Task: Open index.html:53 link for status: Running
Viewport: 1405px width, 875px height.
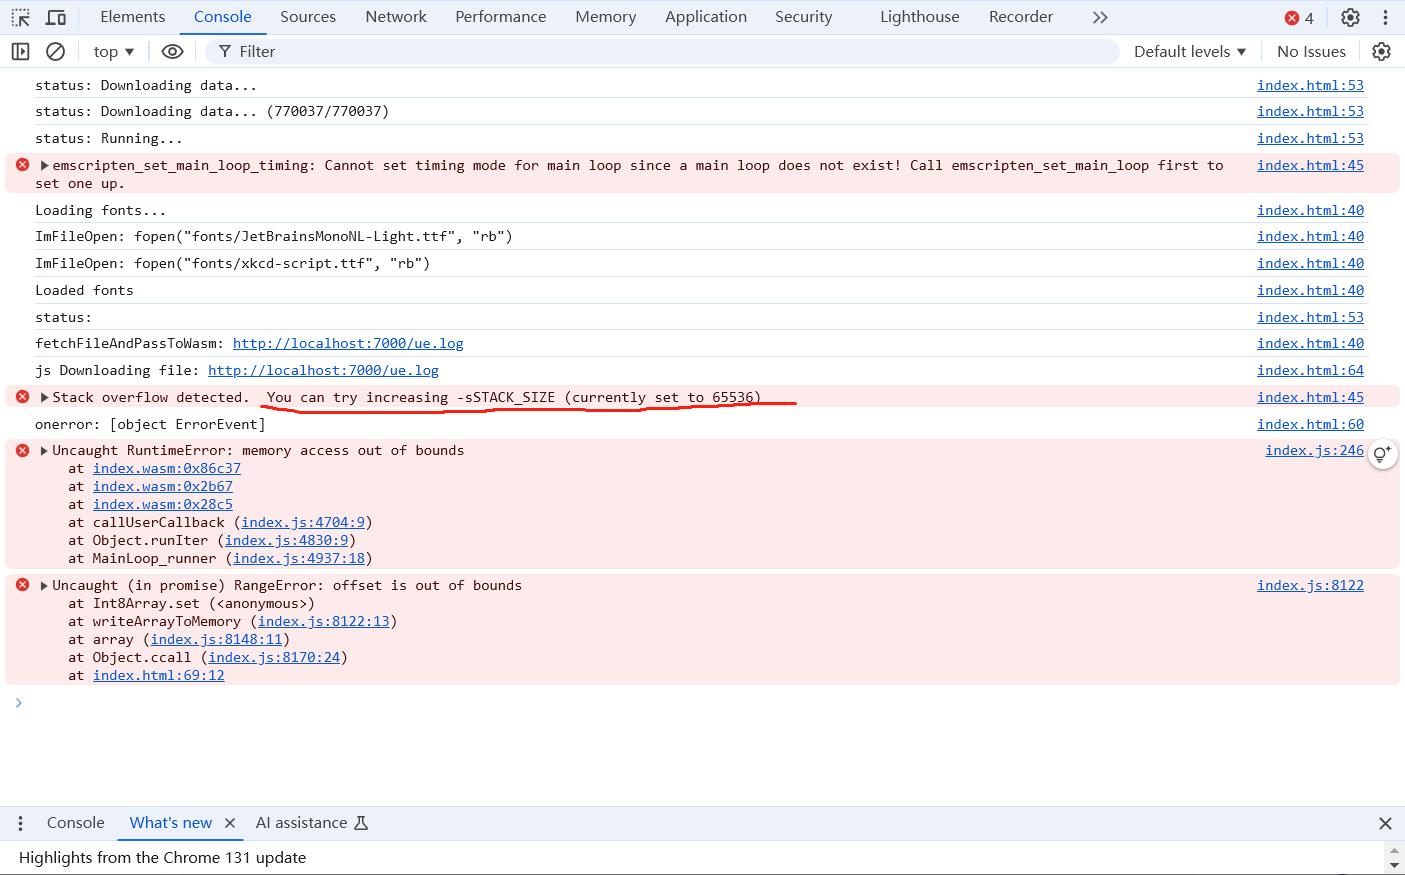Action: point(1310,138)
